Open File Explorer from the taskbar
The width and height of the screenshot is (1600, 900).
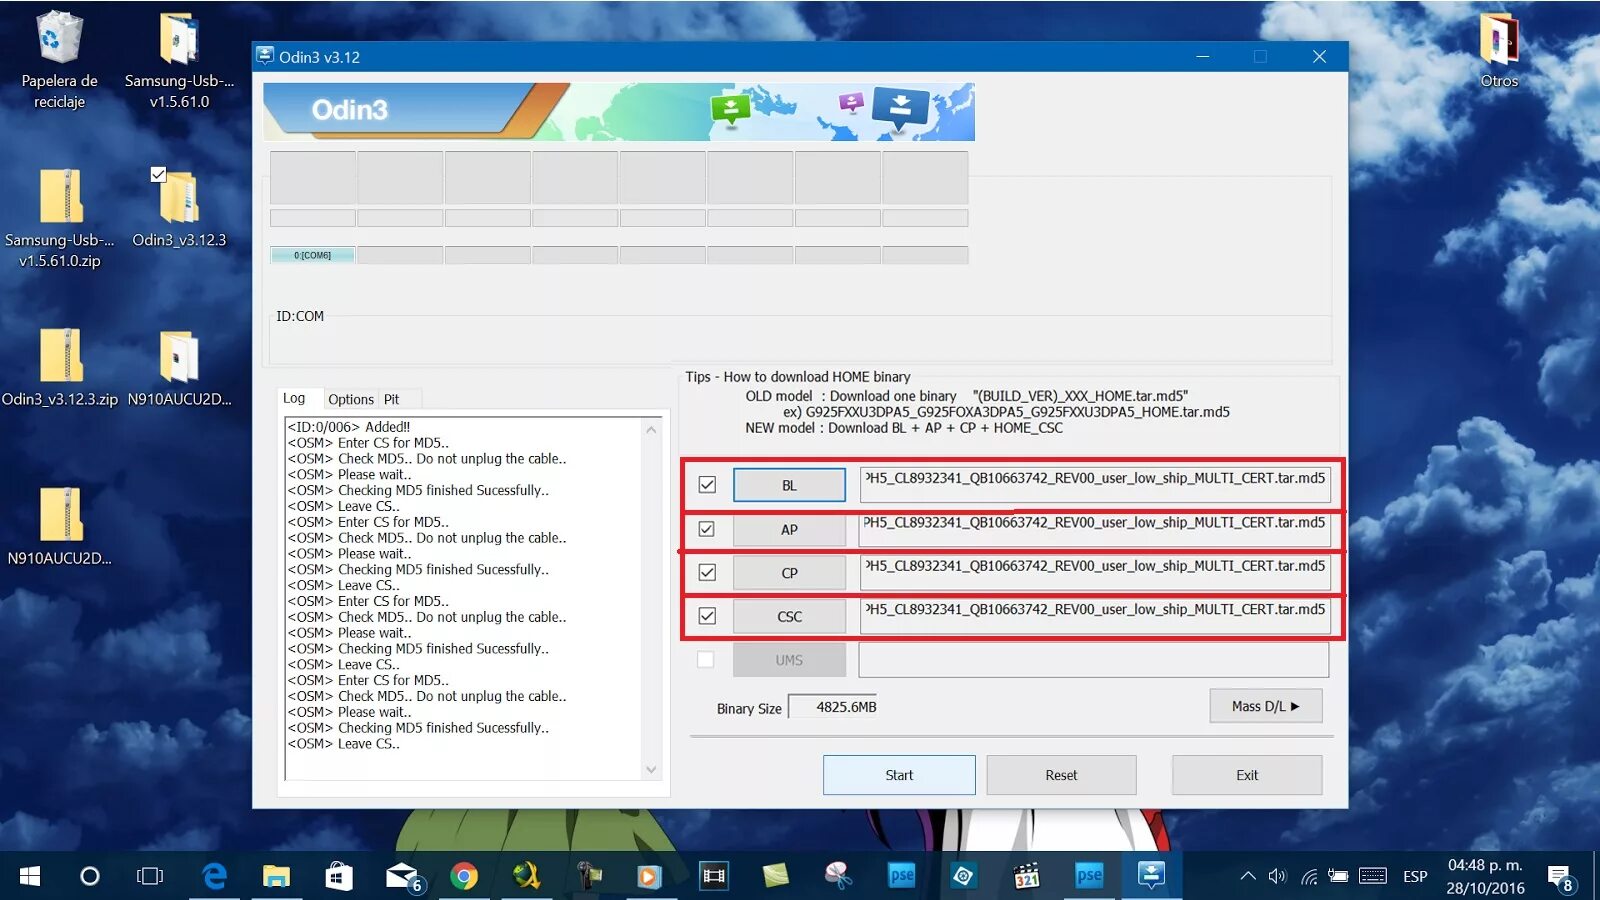pos(276,876)
